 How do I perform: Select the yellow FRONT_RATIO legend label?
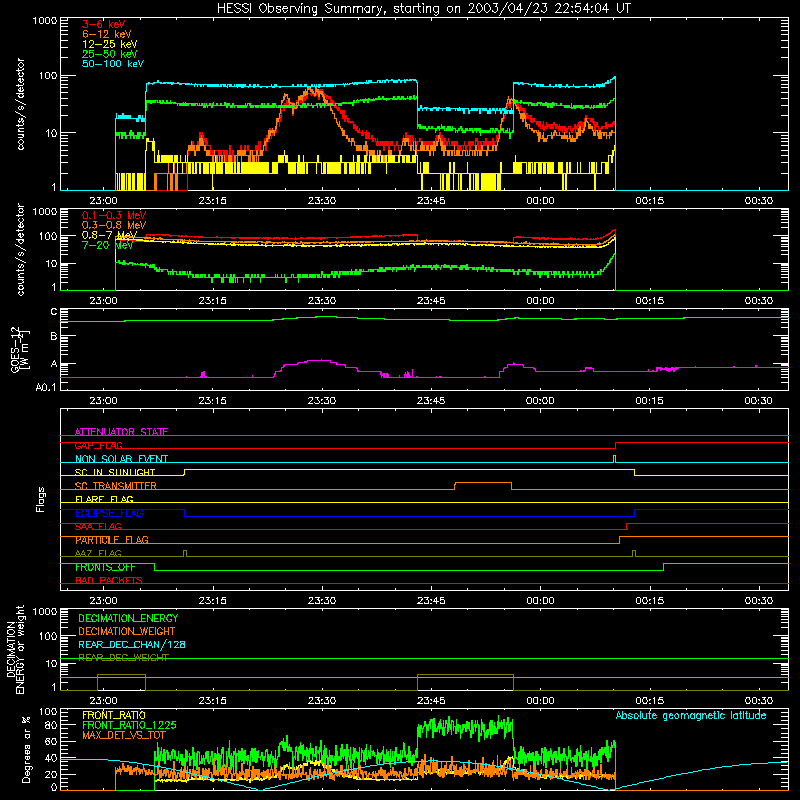(114, 715)
